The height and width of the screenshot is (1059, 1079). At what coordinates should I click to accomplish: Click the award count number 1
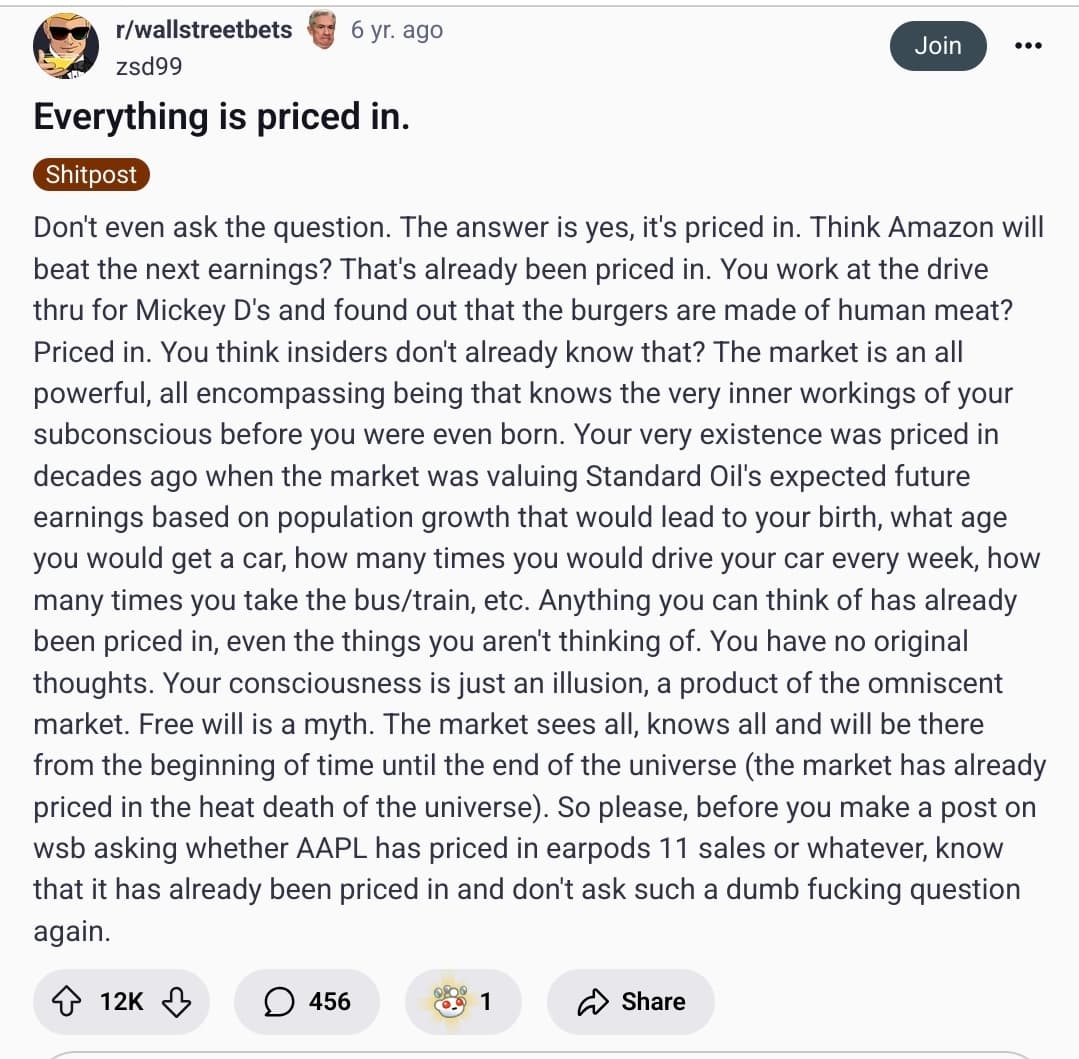coord(486,1001)
